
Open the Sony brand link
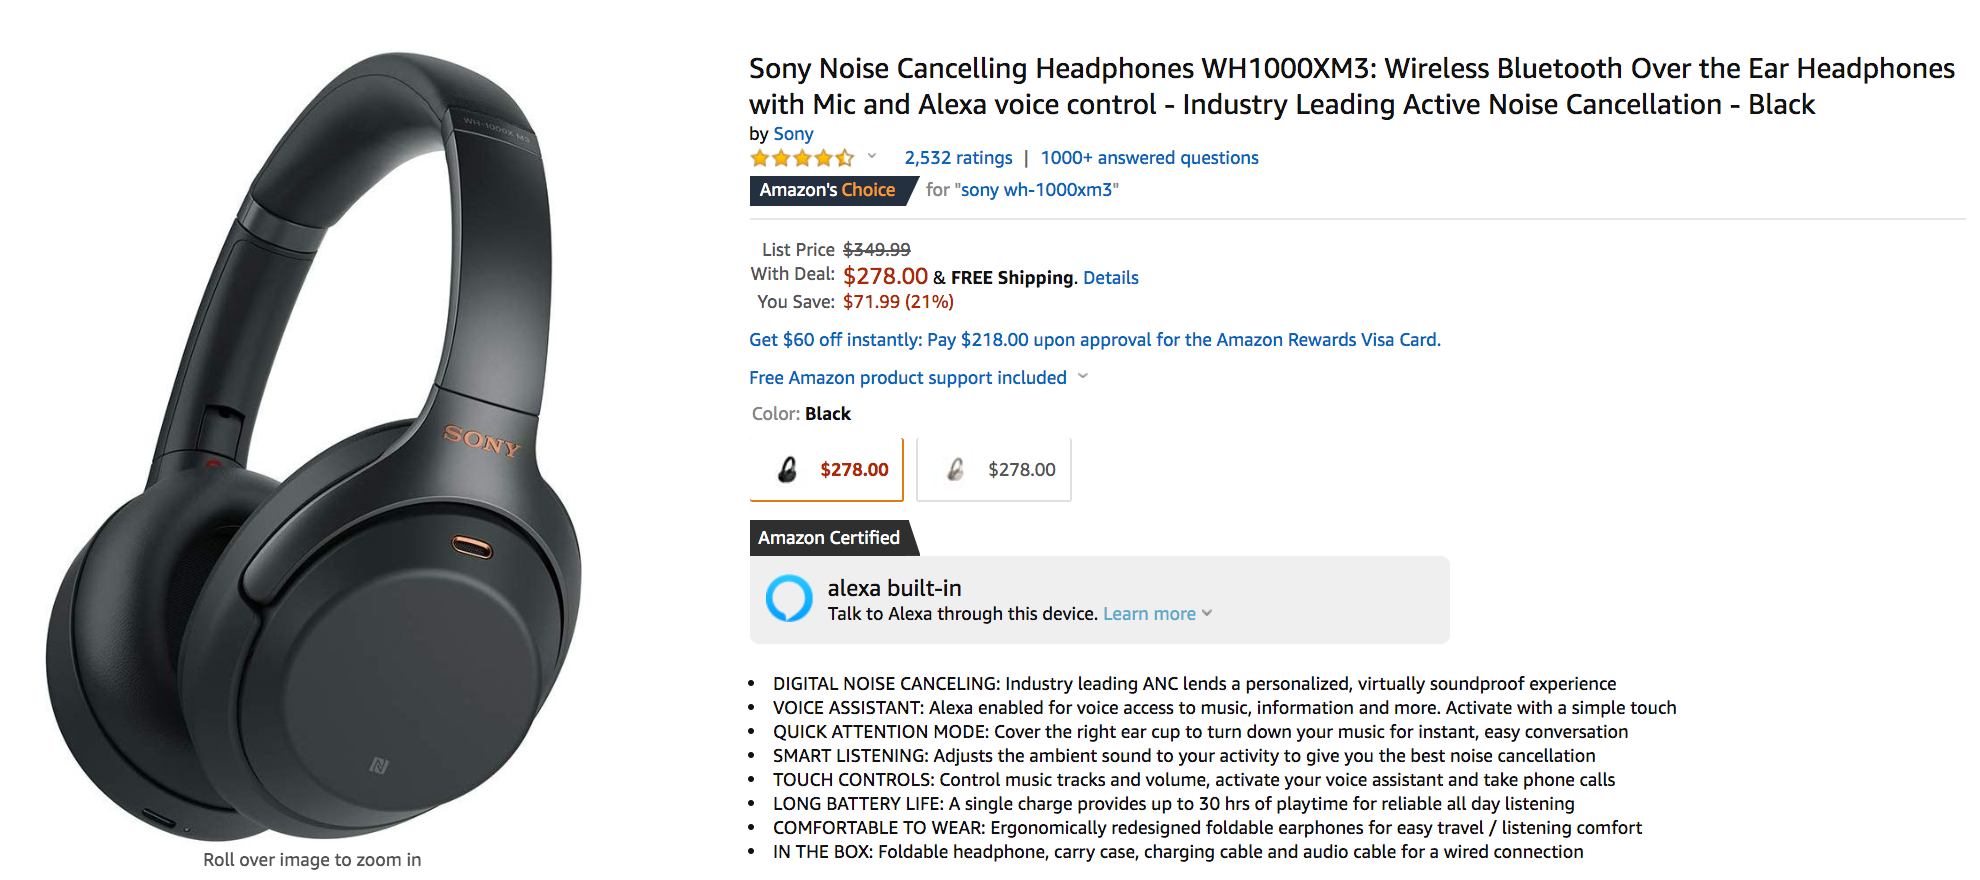[793, 134]
